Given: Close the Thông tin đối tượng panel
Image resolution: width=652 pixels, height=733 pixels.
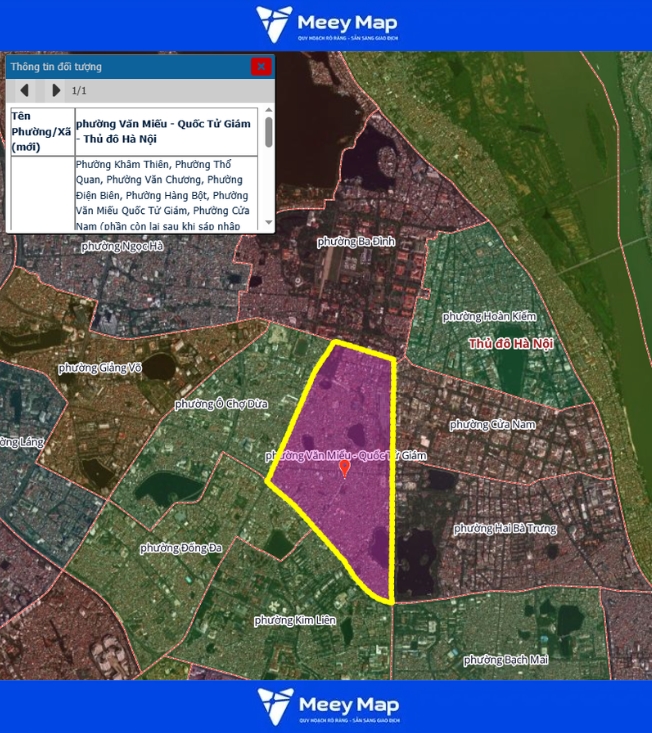Looking at the screenshot, I should (261, 67).
